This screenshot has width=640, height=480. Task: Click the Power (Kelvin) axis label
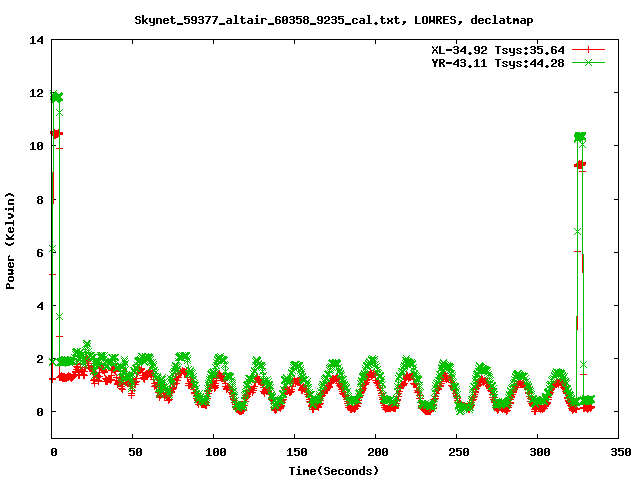pos(10,241)
